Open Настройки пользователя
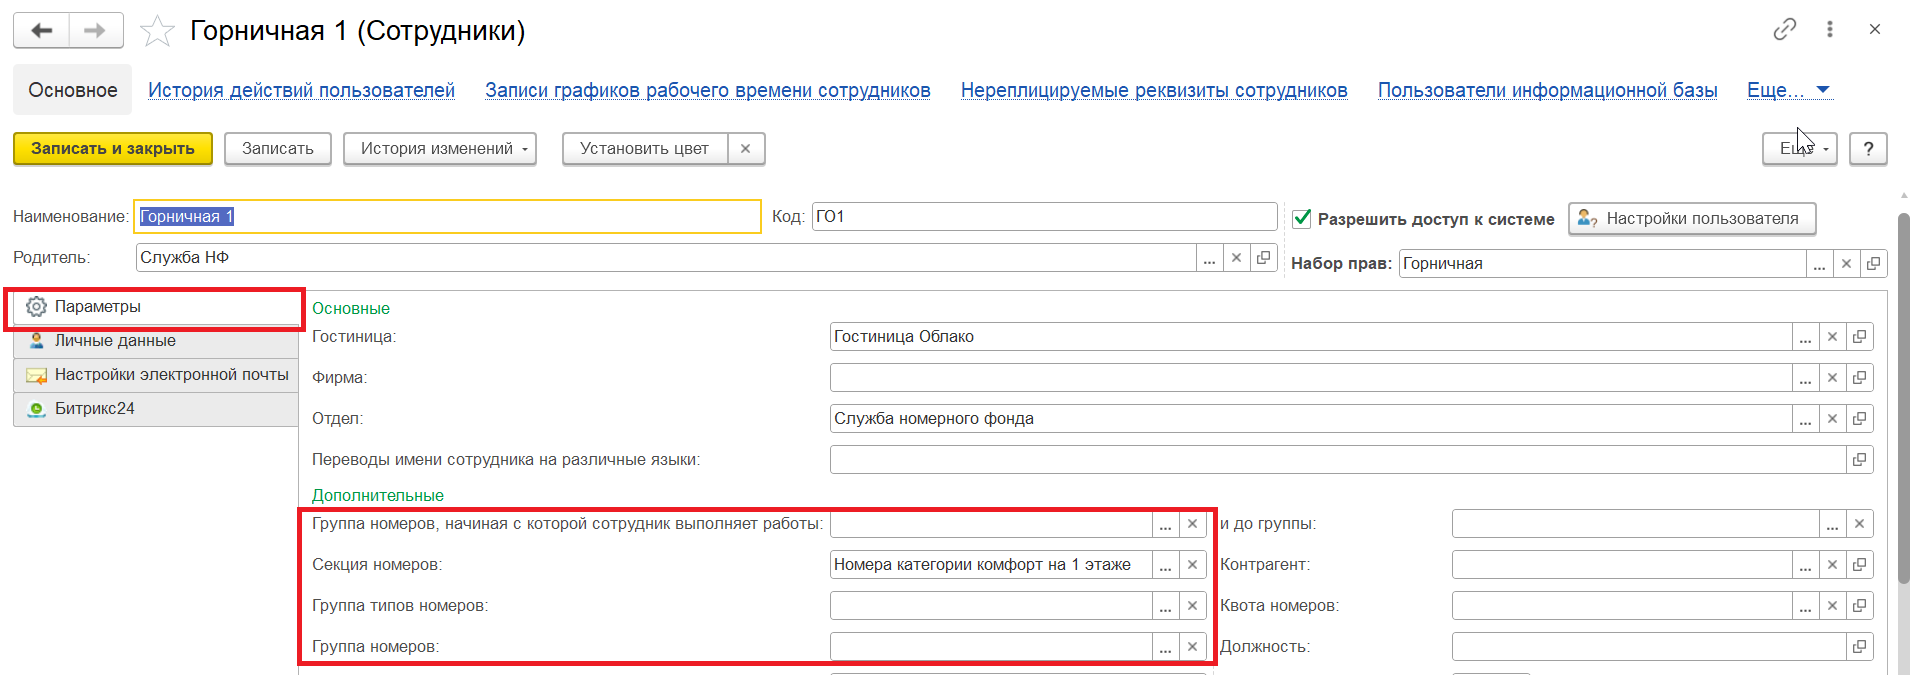1915x675 pixels. (x=1692, y=218)
